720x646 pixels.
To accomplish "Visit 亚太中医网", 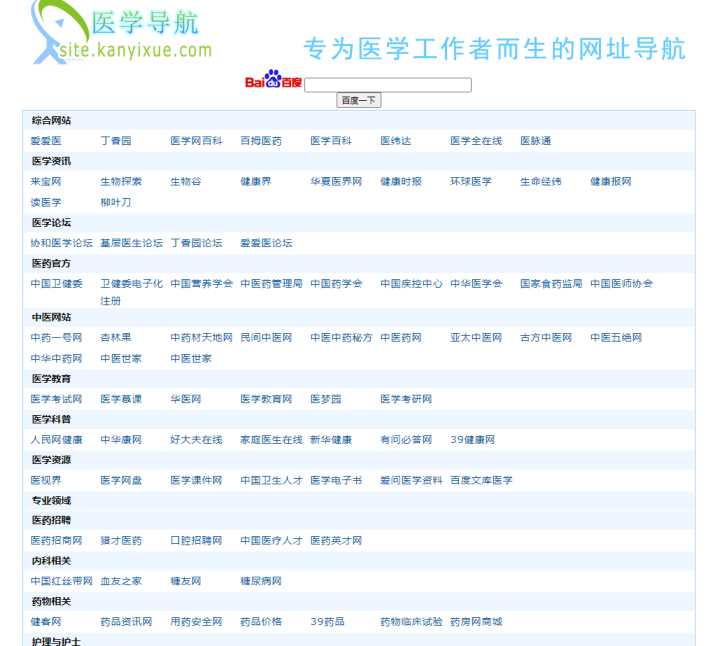I will point(476,338).
